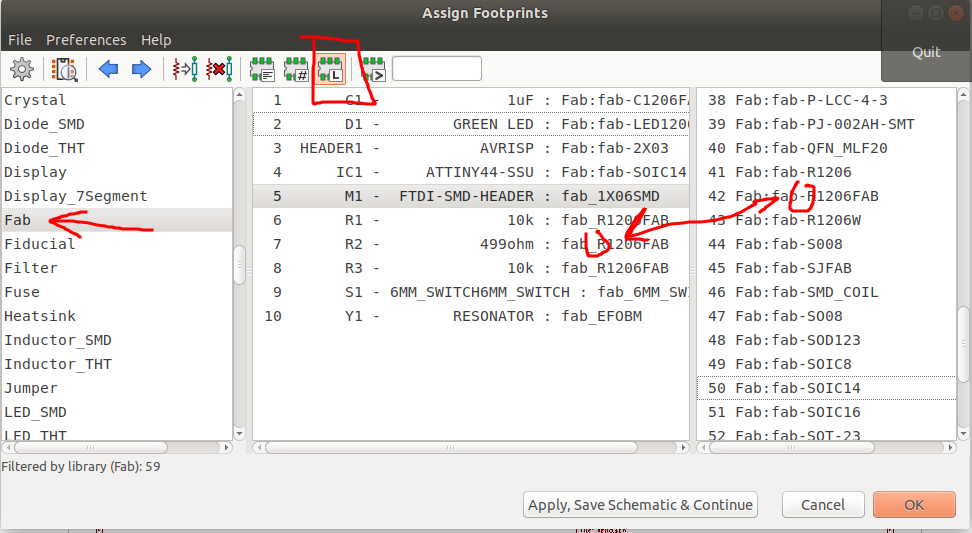The image size is (972, 533).
Task: Run automatic footprint association
Action: [185, 69]
